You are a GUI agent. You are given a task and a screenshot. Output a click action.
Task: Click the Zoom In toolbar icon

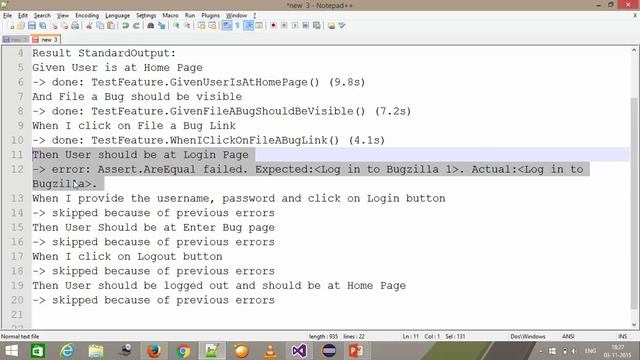(176, 26)
